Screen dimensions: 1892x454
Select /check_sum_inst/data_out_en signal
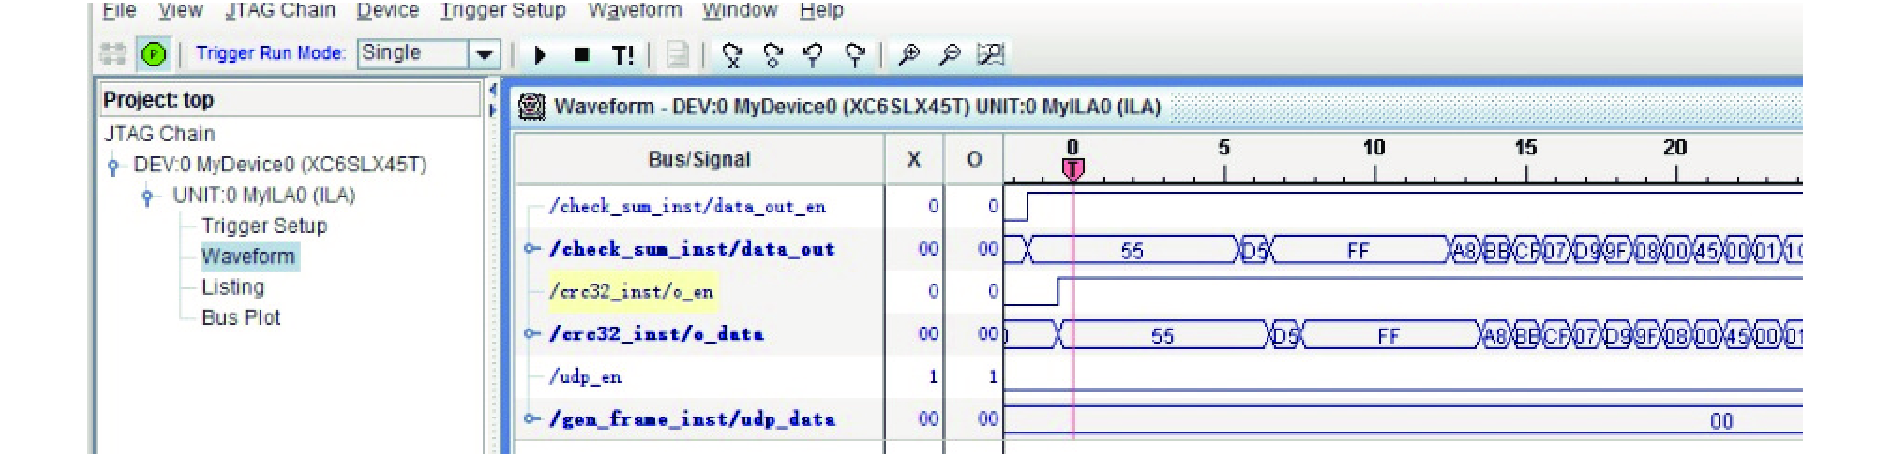coord(687,206)
